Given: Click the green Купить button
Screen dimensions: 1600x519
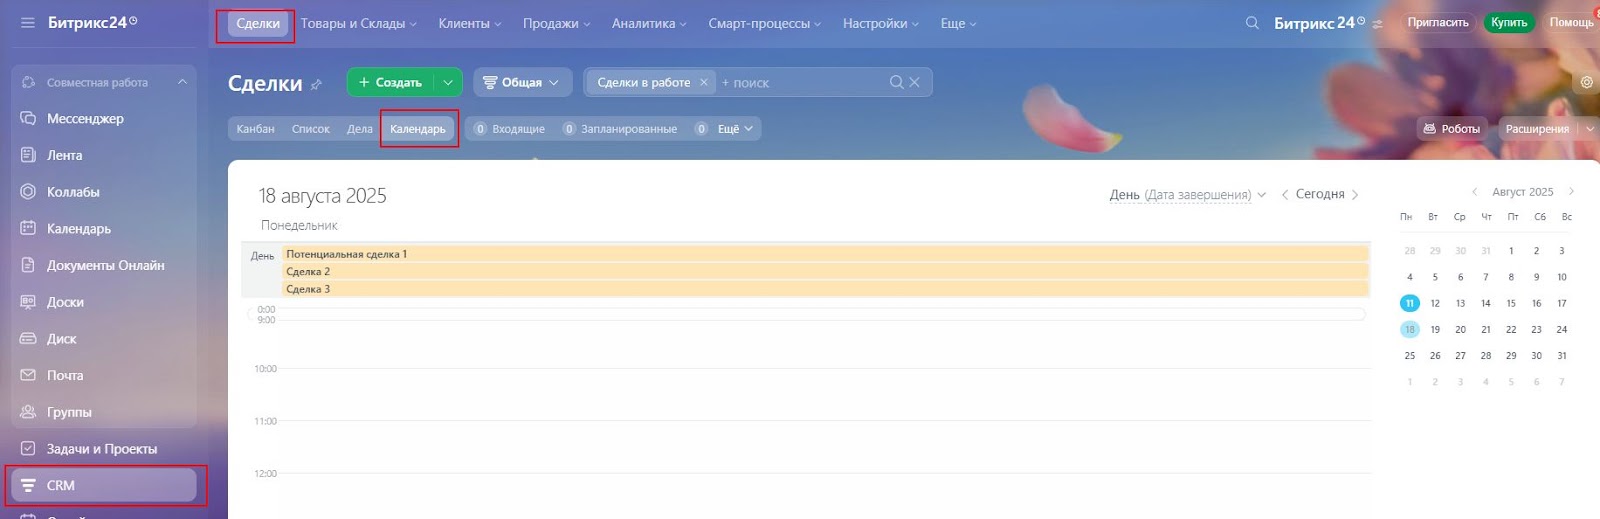Looking at the screenshot, I should (1508, 22).
